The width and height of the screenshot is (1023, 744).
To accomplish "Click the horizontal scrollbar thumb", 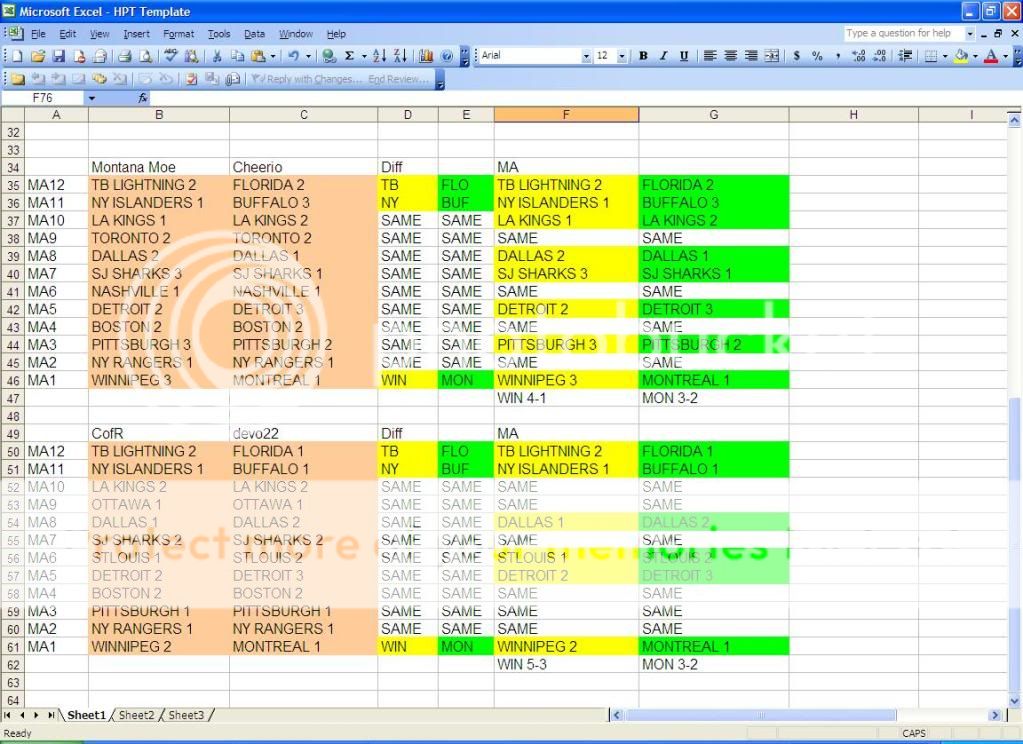I will click(760, 715).
